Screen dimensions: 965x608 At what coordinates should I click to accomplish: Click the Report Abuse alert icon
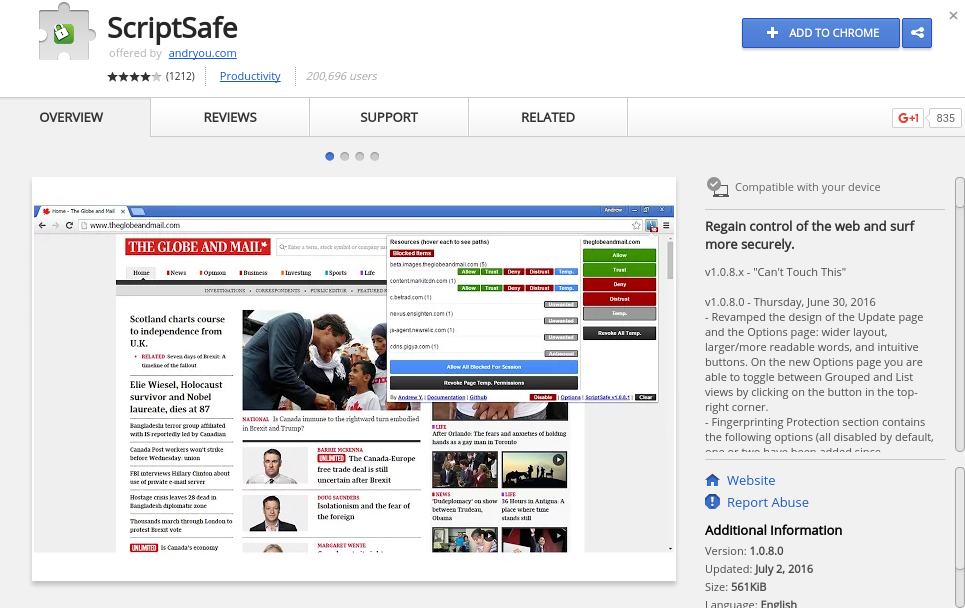click(712, 502)
